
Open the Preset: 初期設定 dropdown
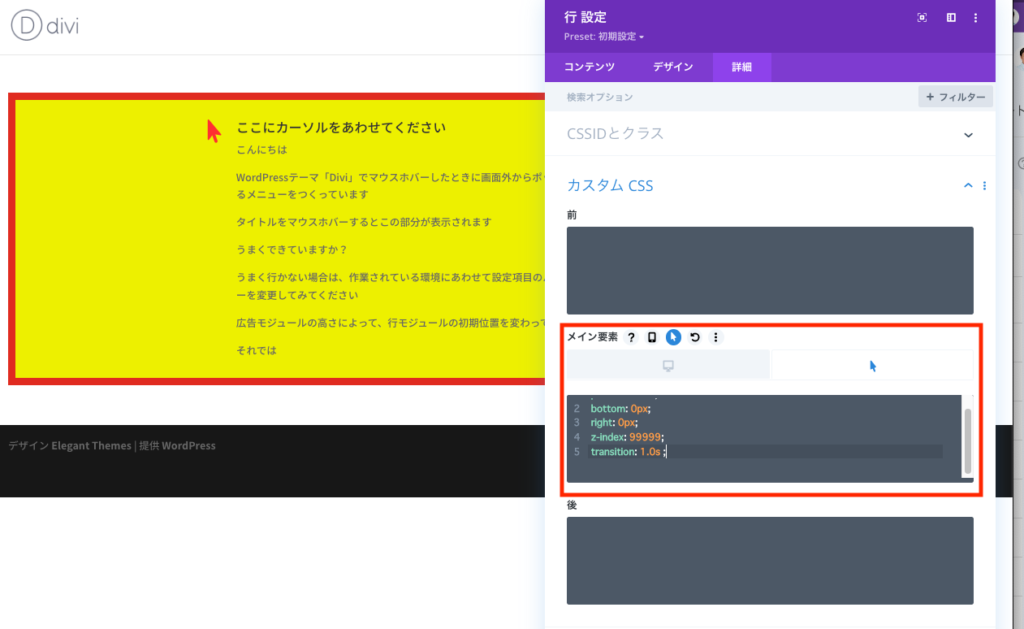tap(605, 37)
